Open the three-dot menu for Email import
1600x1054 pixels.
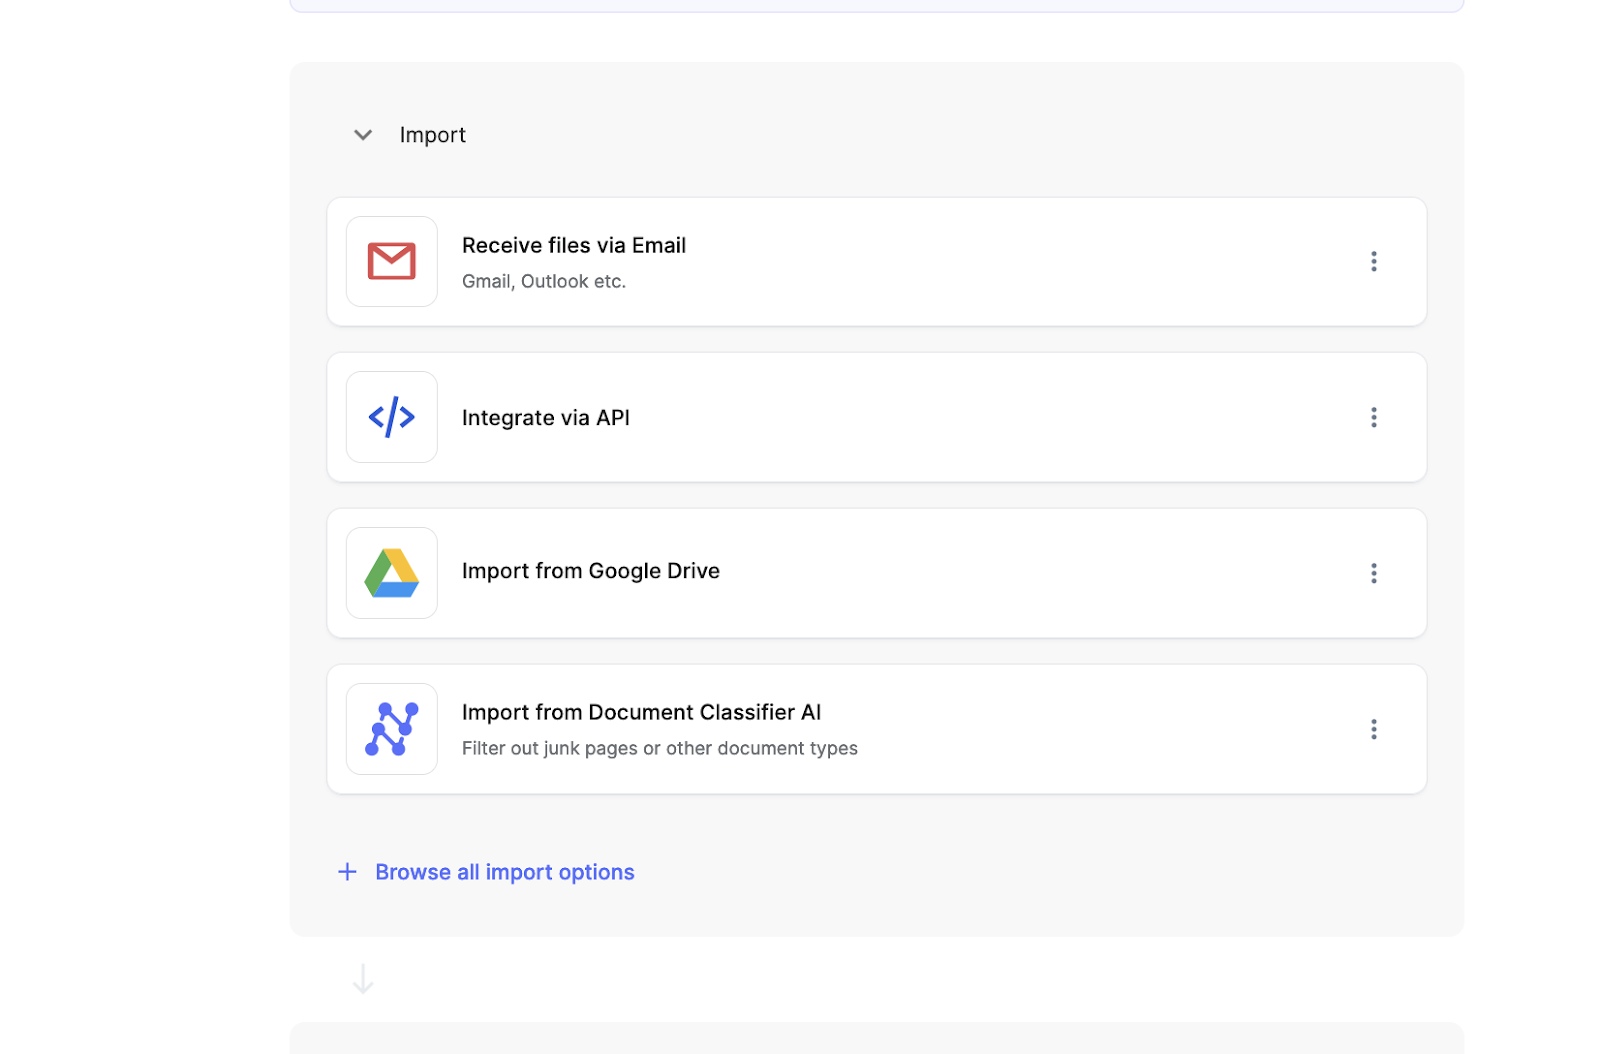[1373, 261]
